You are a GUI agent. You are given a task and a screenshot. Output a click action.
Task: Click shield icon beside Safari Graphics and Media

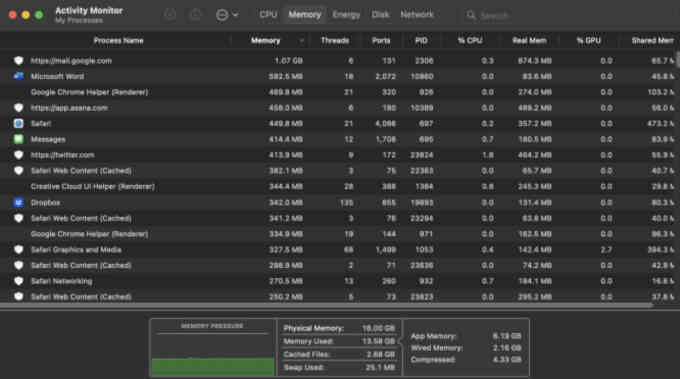coord(18,250)
